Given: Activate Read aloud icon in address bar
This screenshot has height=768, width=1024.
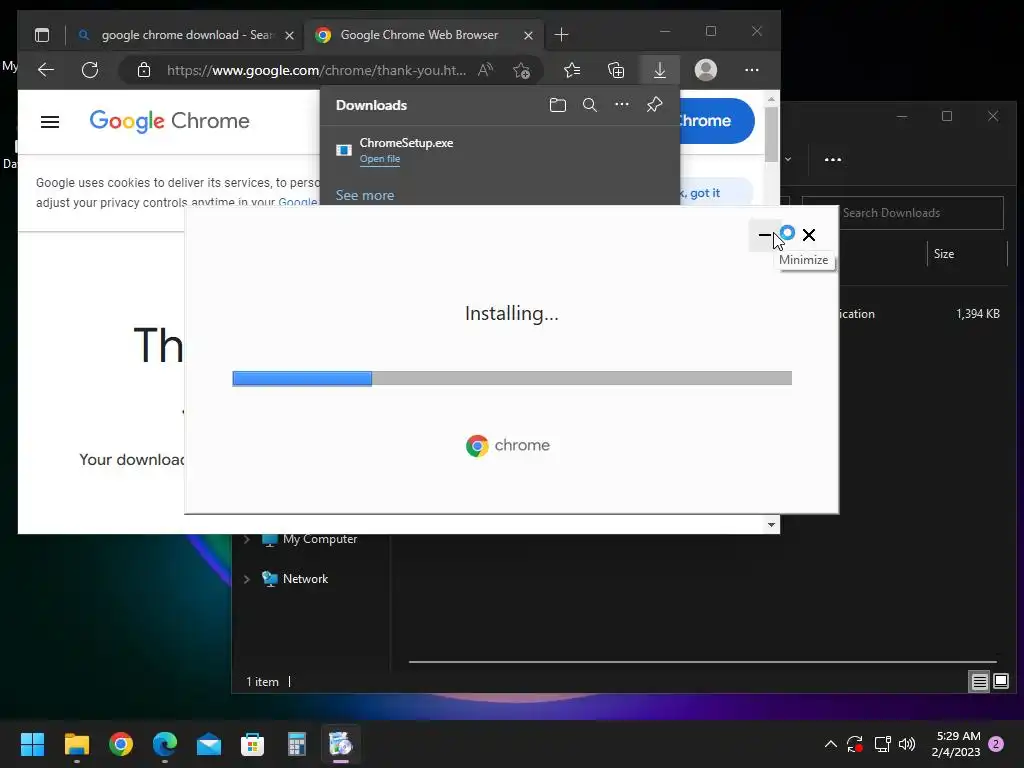Looking at the screenshot, I should tap(485, 70).
